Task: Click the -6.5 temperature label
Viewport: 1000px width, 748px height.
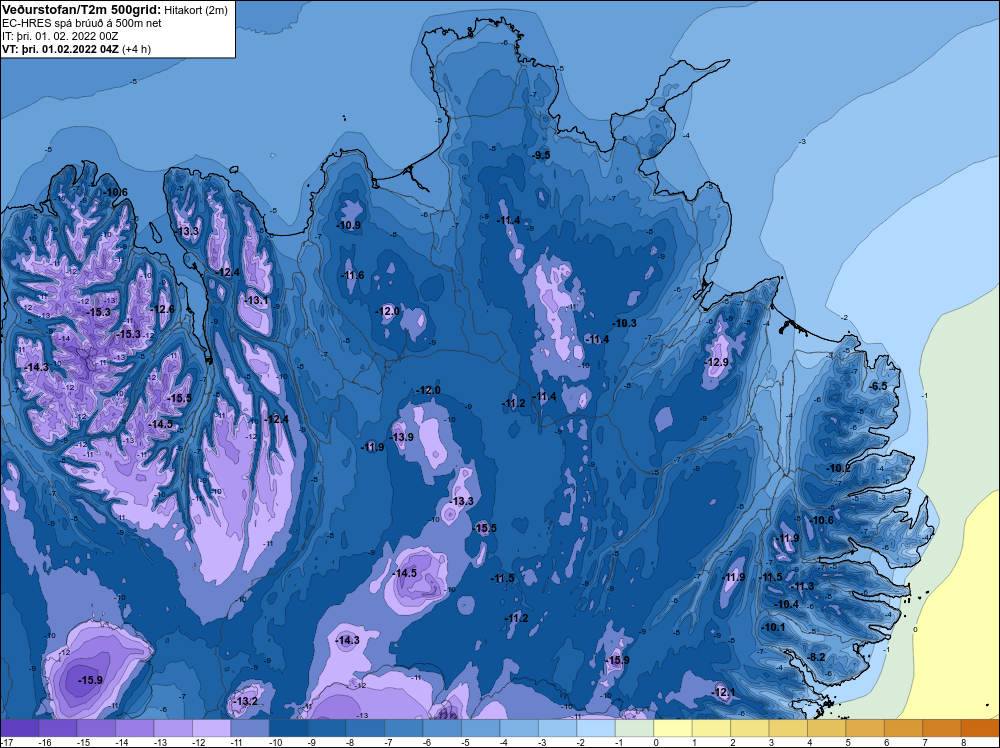Action: tap(878, 386)
